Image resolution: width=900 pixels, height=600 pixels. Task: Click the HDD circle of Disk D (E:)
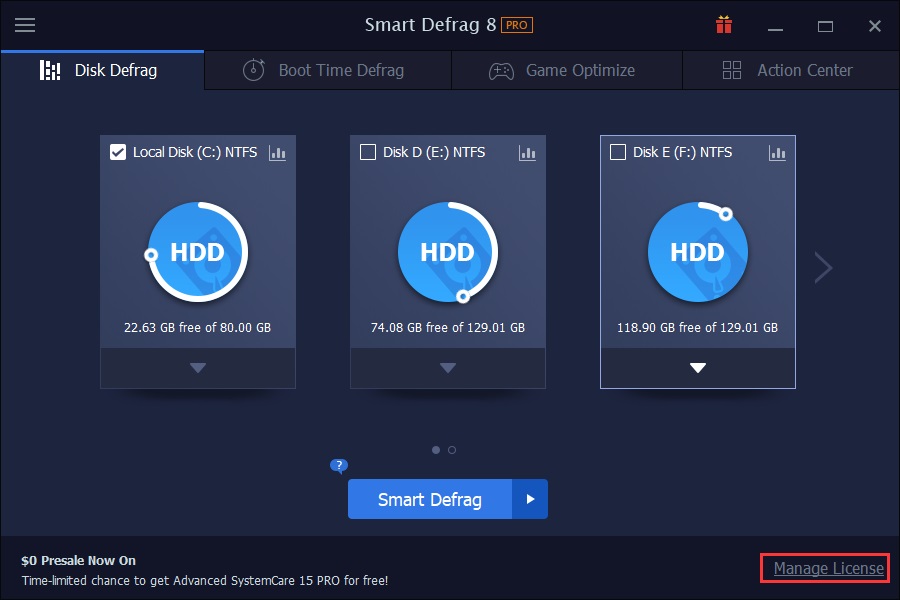[448, 252]
